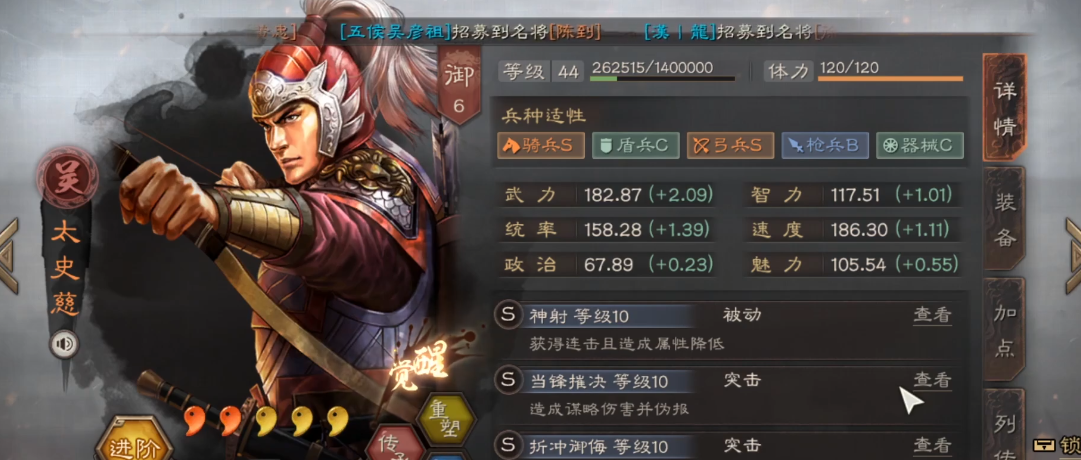Switch to the 加点 tab

click(1004, 330)
